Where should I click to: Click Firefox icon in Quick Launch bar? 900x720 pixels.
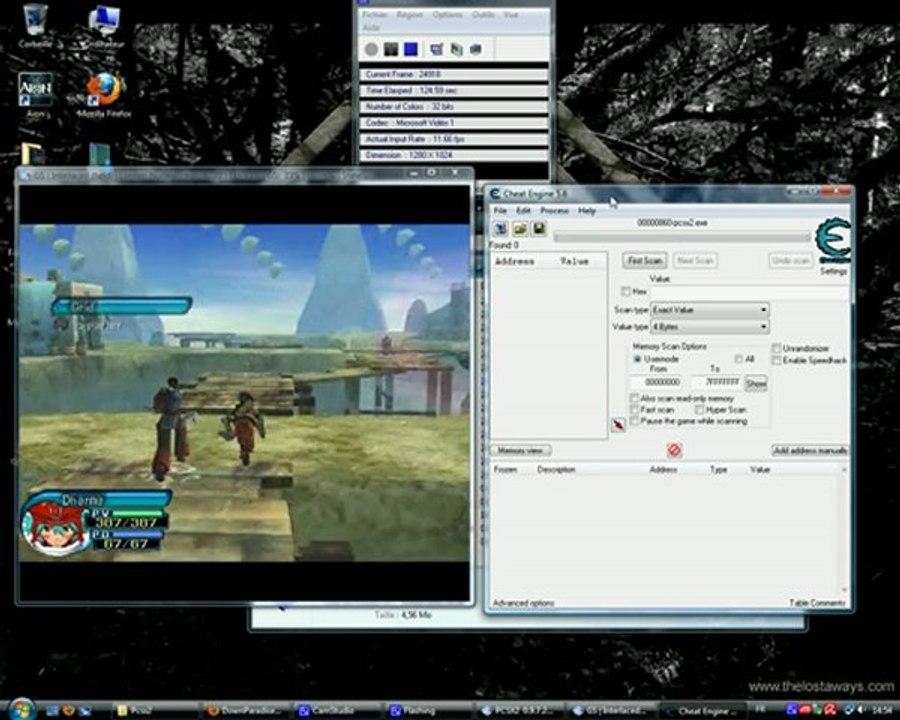point(68,710)
